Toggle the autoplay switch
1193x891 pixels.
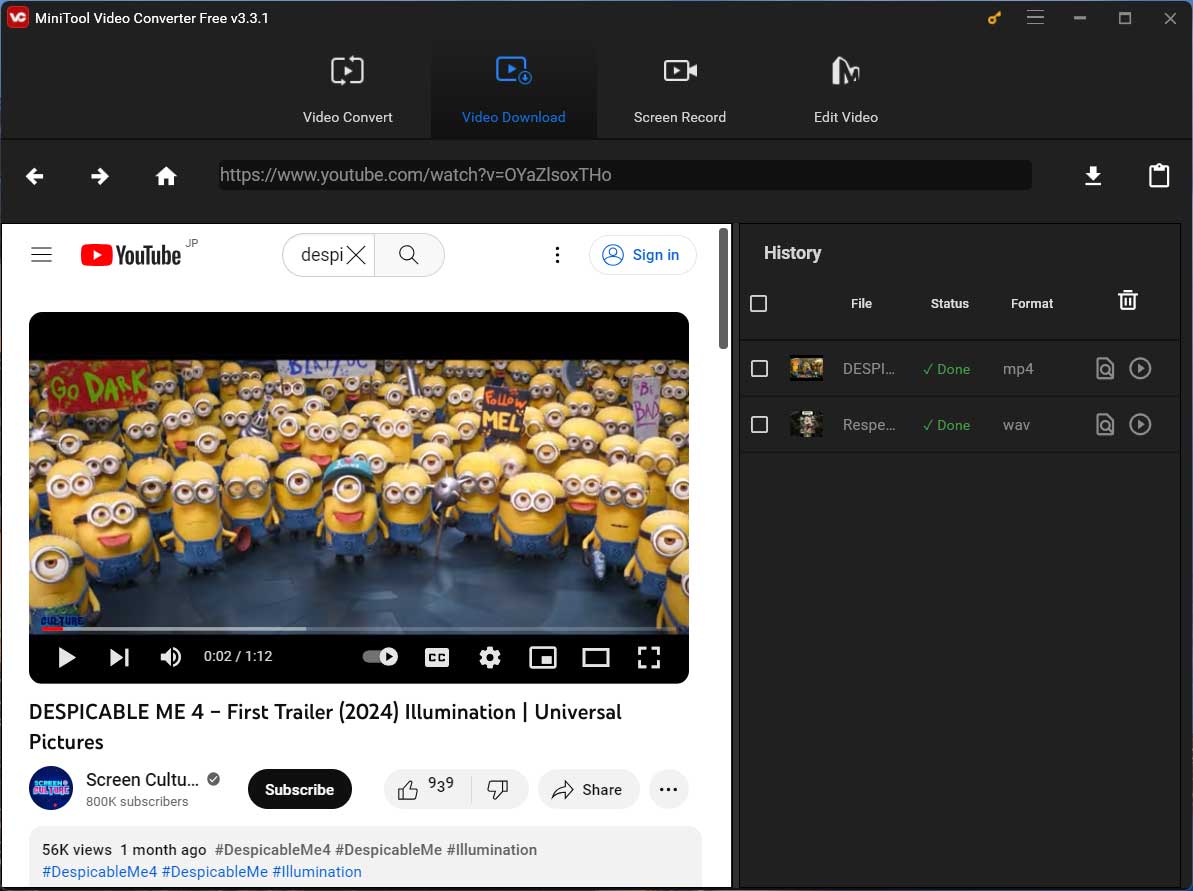coord(380,657)
